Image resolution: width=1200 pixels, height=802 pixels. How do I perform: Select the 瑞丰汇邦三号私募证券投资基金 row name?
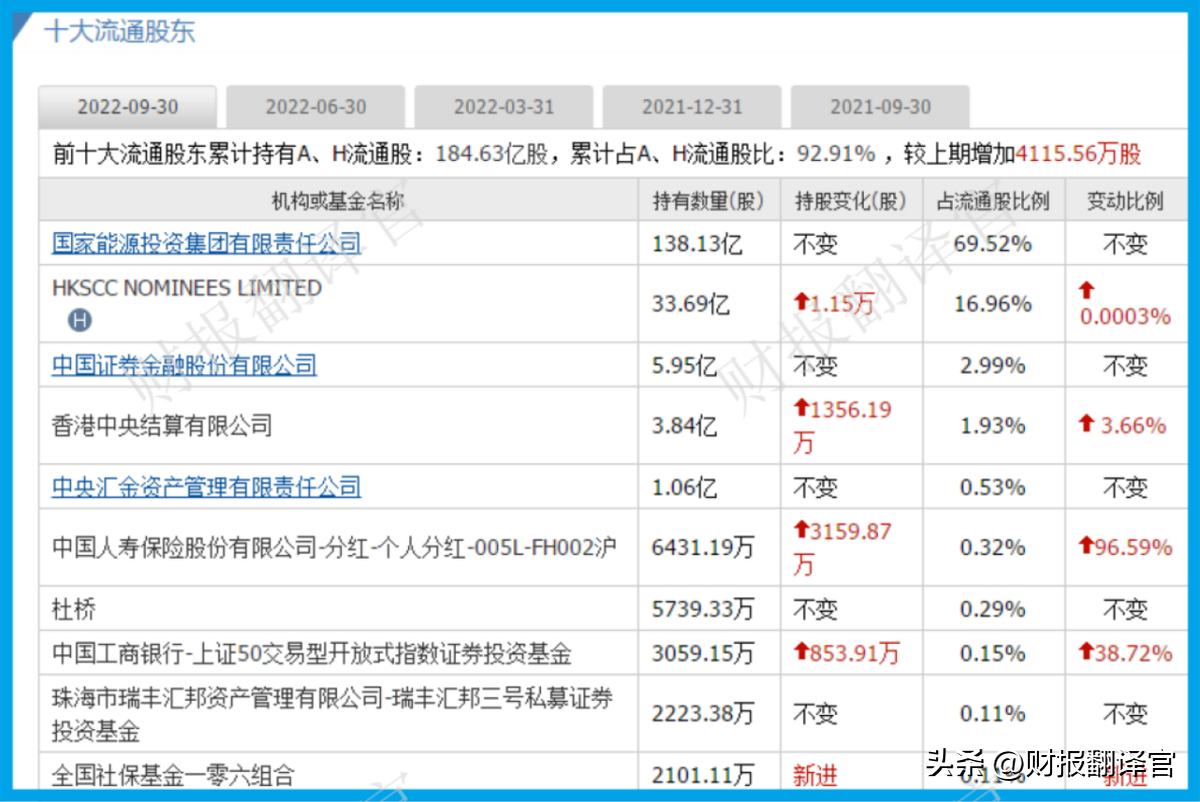pos(333,714)
